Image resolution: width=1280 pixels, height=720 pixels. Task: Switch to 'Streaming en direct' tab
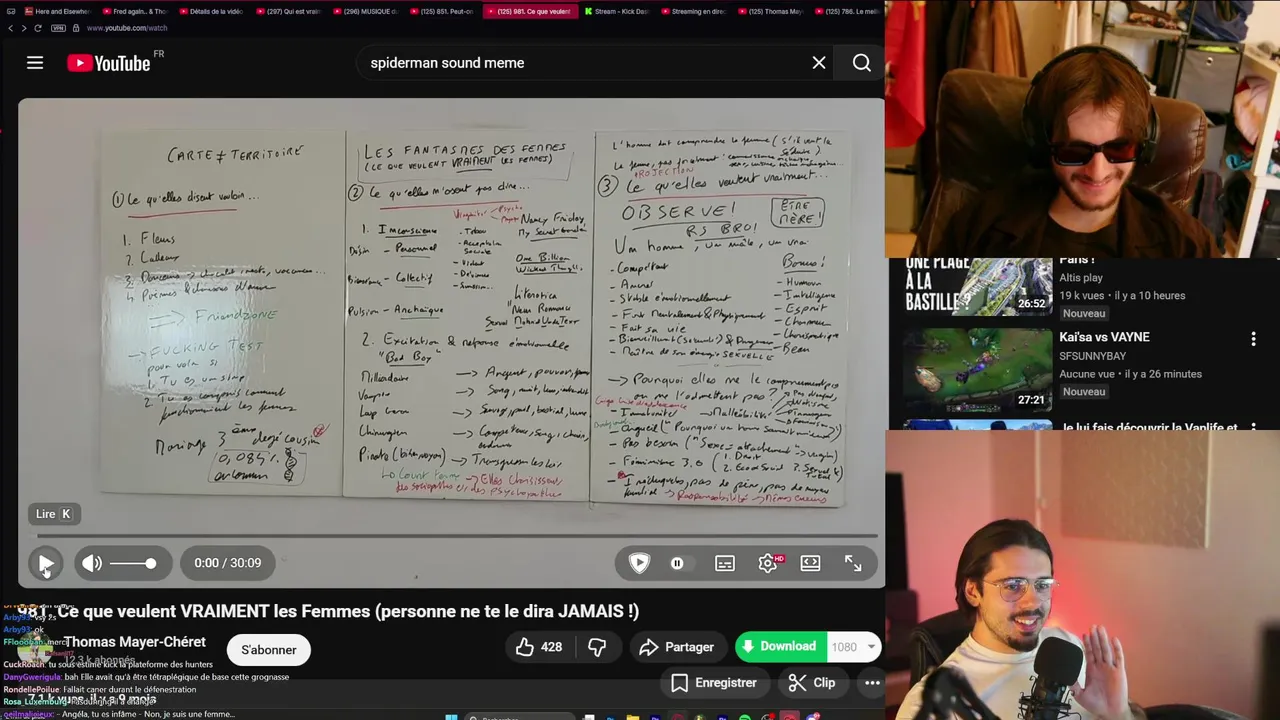point(692,11)
